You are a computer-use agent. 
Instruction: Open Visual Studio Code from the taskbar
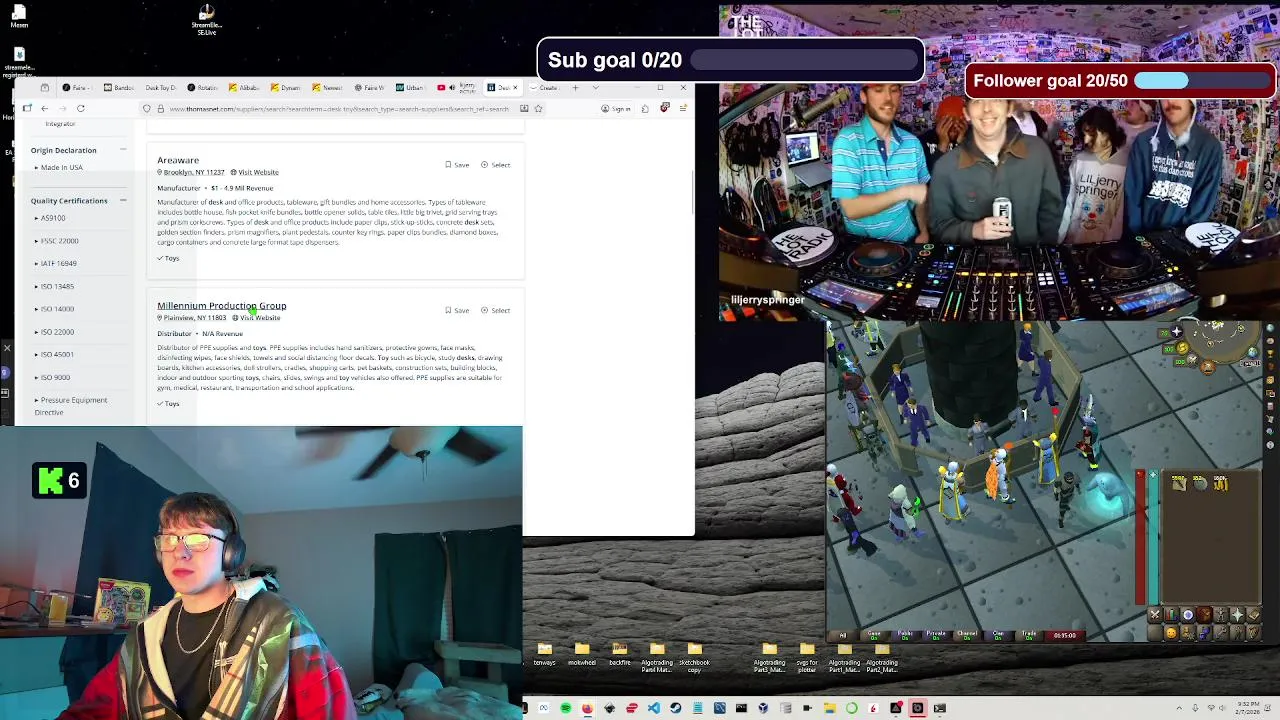(653, 708)
